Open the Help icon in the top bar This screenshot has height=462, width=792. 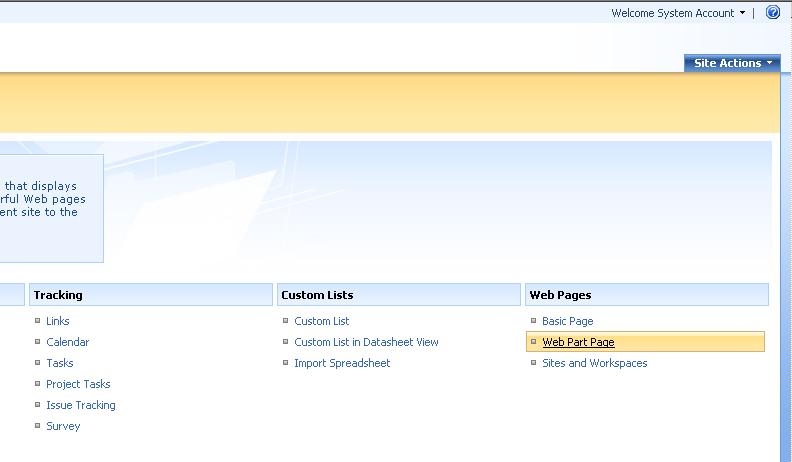[772, 12]
